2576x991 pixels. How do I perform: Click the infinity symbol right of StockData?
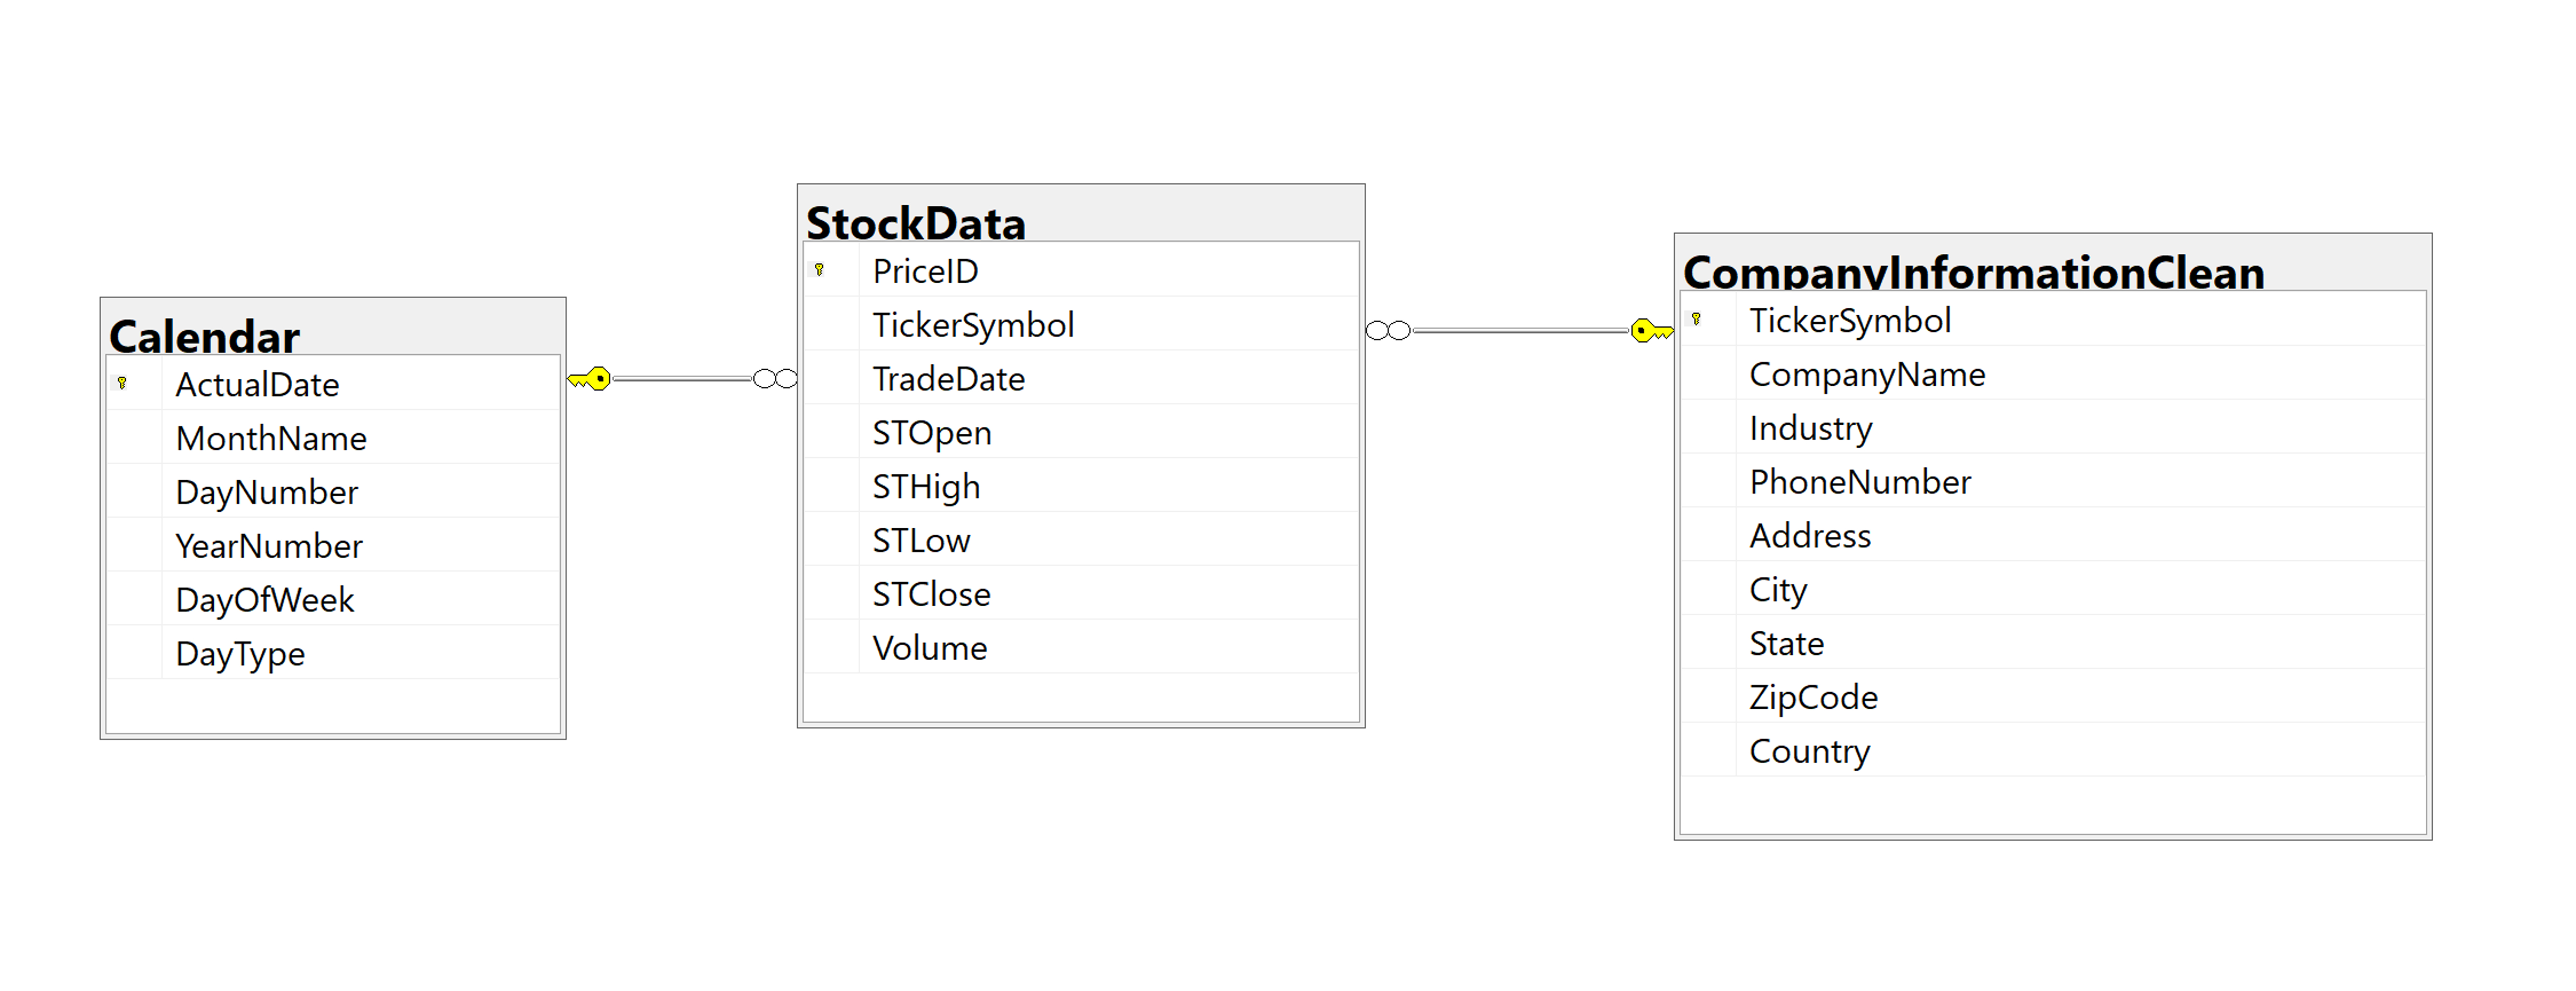(x=1388, y=330)
